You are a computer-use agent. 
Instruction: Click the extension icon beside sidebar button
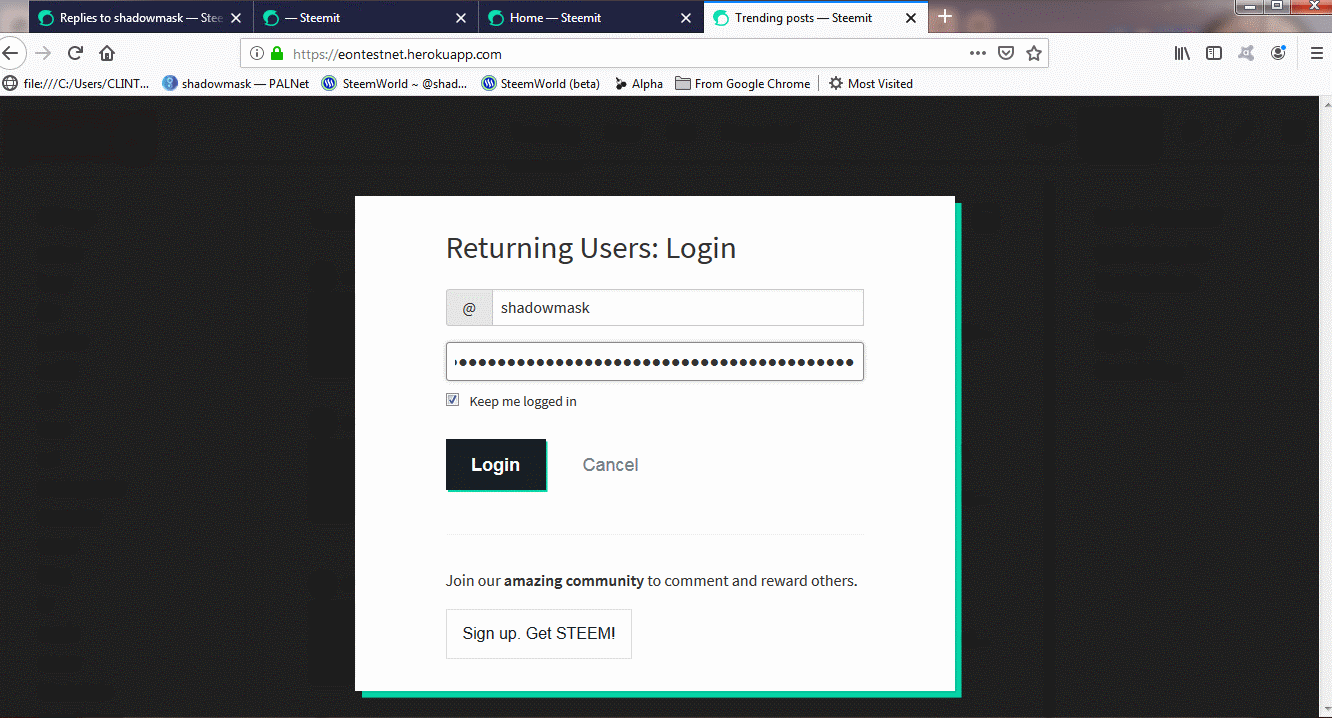pyautogui.click(x=1246, y=54)
